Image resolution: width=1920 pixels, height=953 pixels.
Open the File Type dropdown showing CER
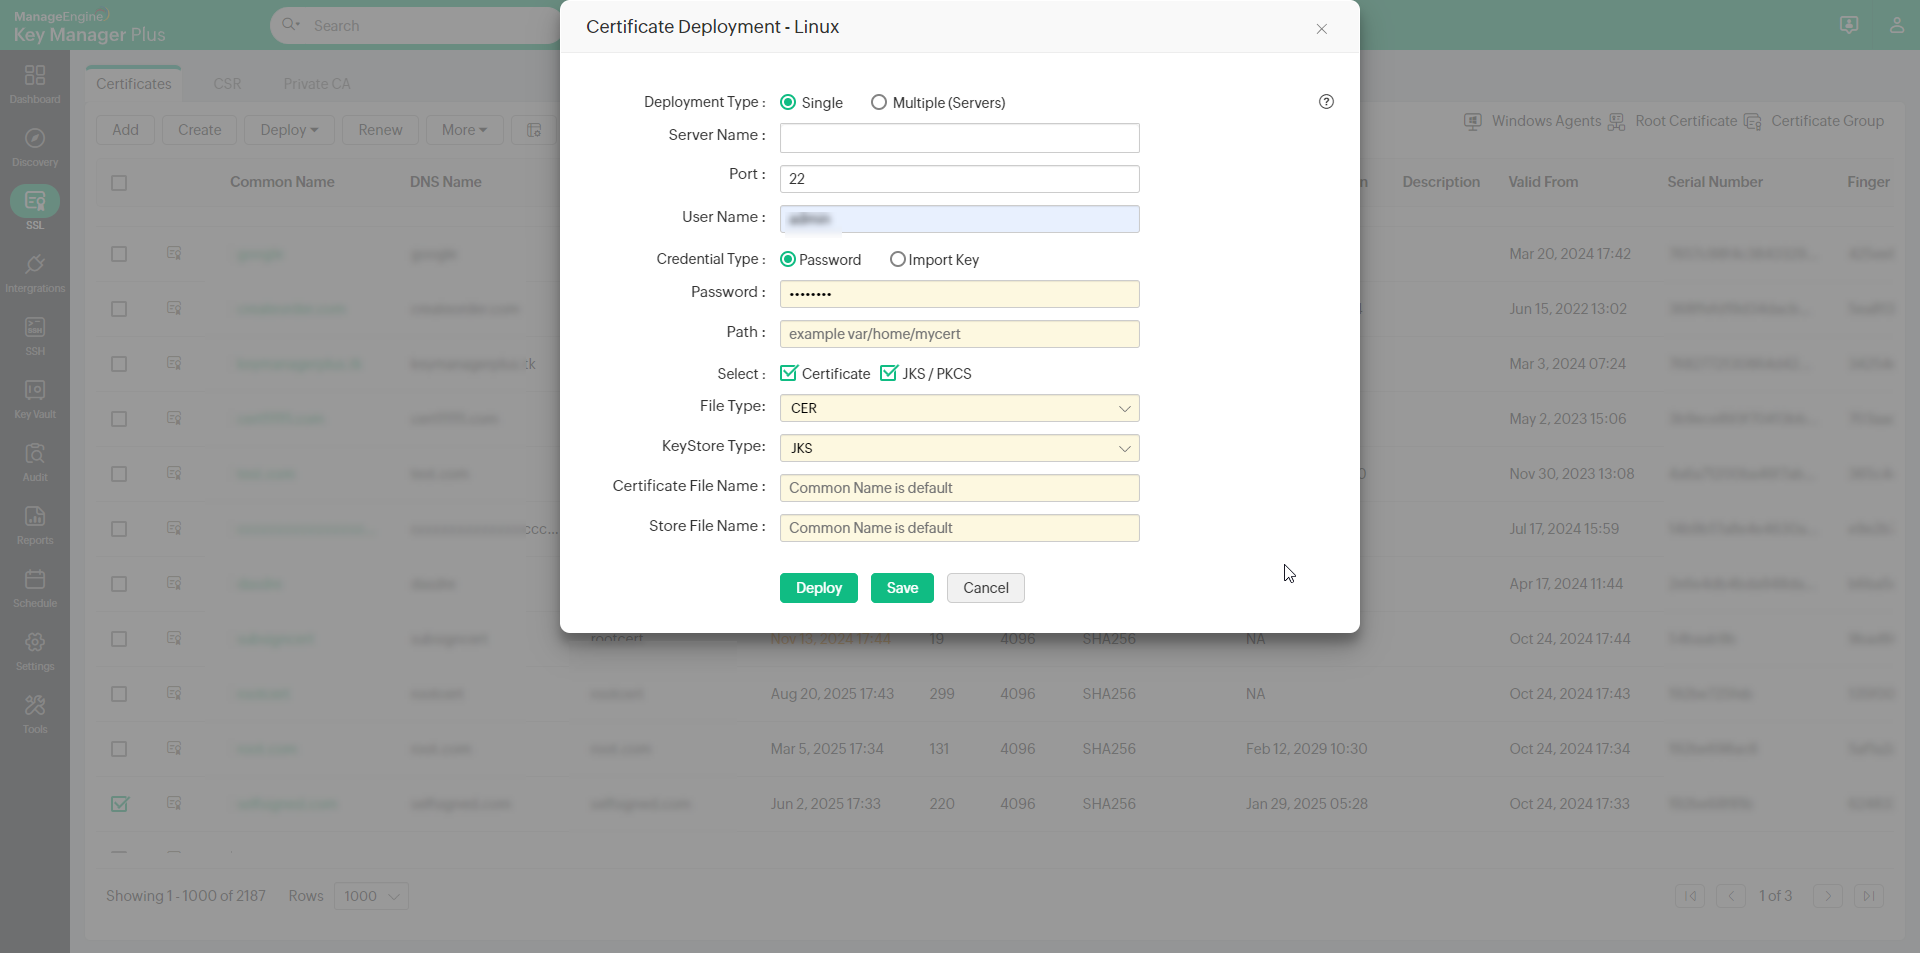[x=960, y=408]
